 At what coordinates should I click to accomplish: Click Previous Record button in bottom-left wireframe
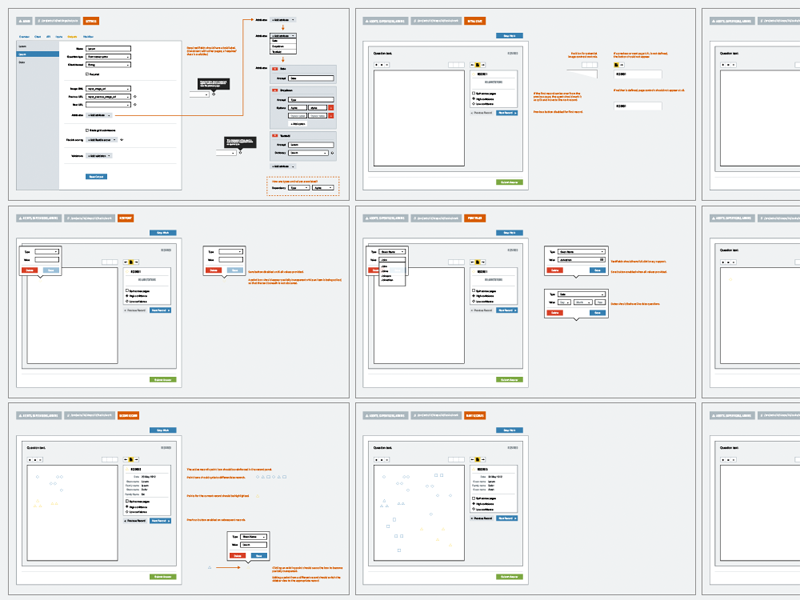pyautogui.click(x=135, y=520)
